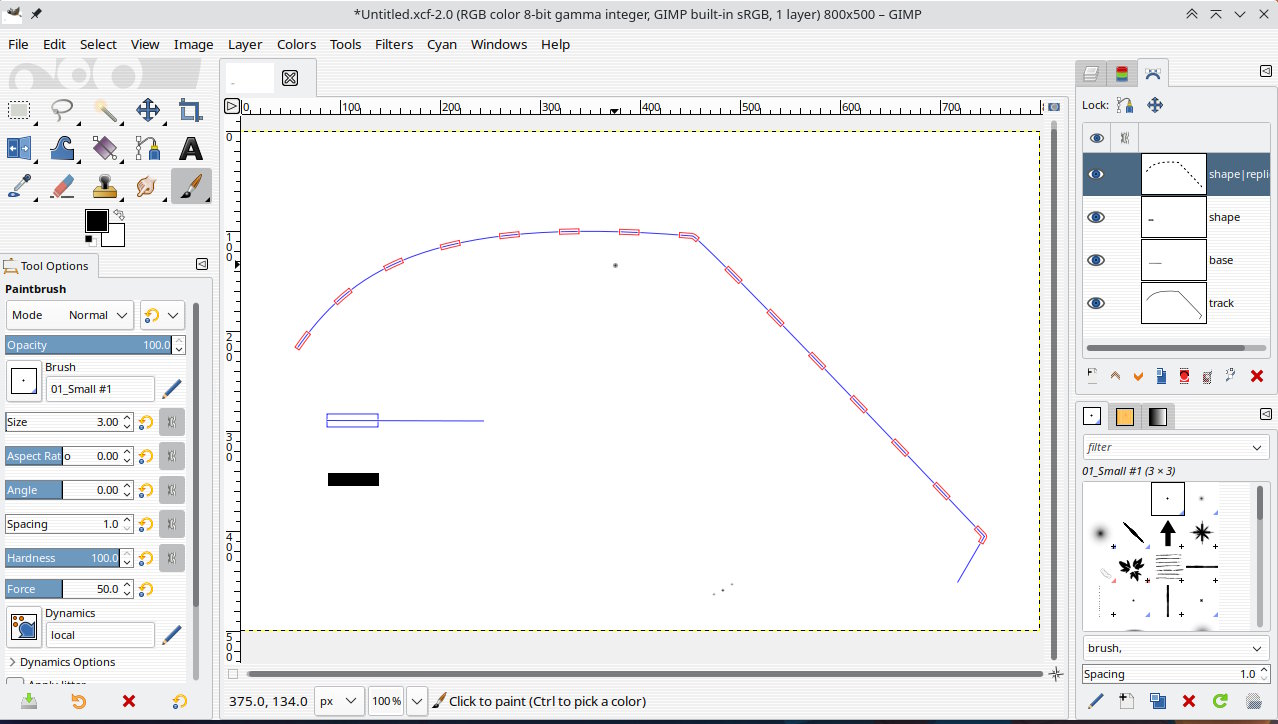Select the Clone stamp tool
This screenshot has height=724, width=1278.
click(105, 187)
